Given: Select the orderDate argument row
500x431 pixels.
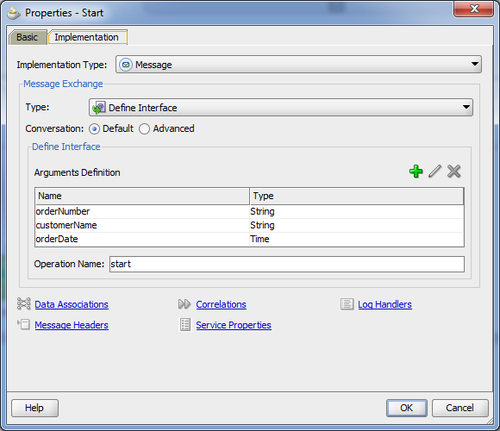Looking at the screenshot, I should [x=249, y=239].
